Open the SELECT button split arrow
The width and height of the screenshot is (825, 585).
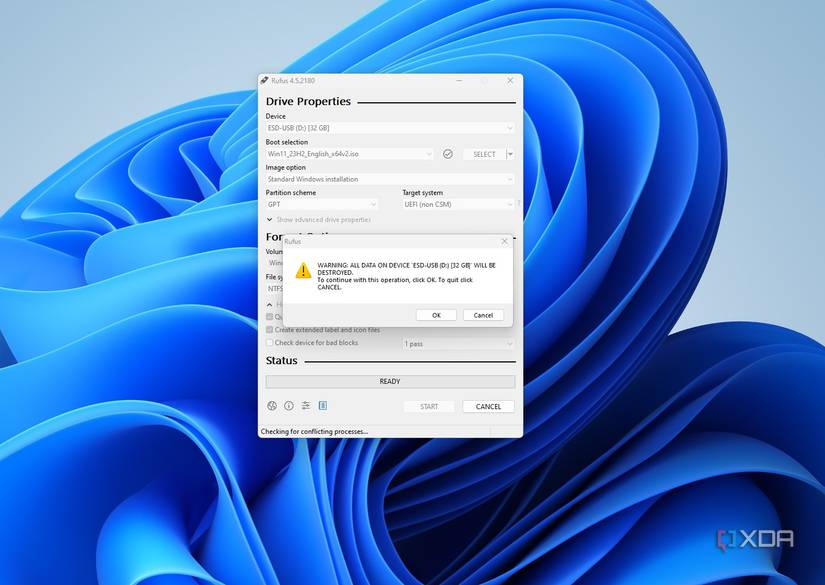[x=510, y=154]
